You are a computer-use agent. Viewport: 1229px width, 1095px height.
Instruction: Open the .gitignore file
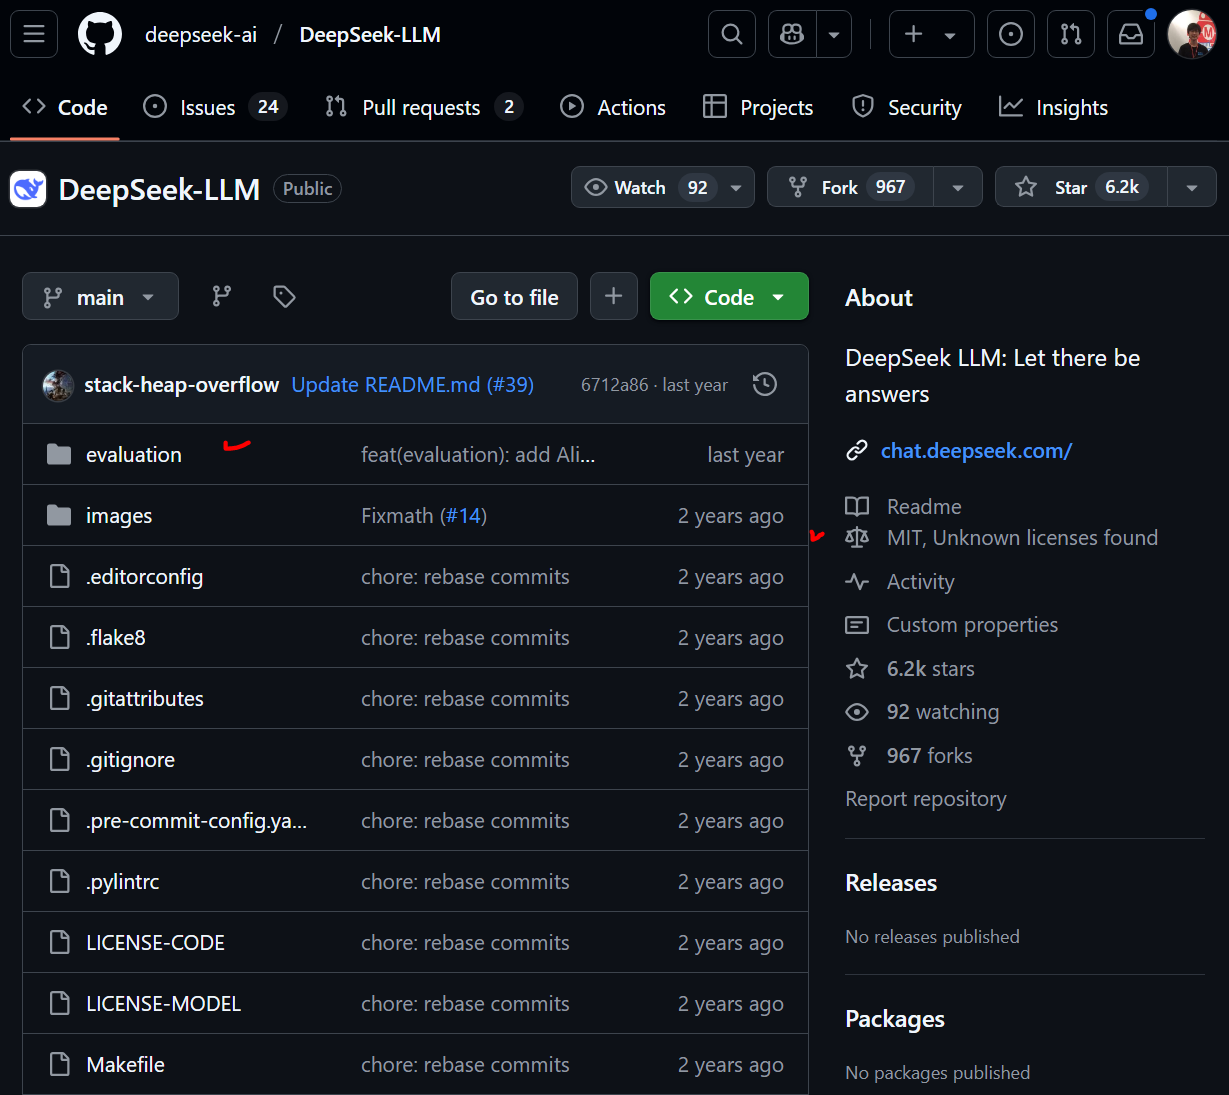(131, 760)
